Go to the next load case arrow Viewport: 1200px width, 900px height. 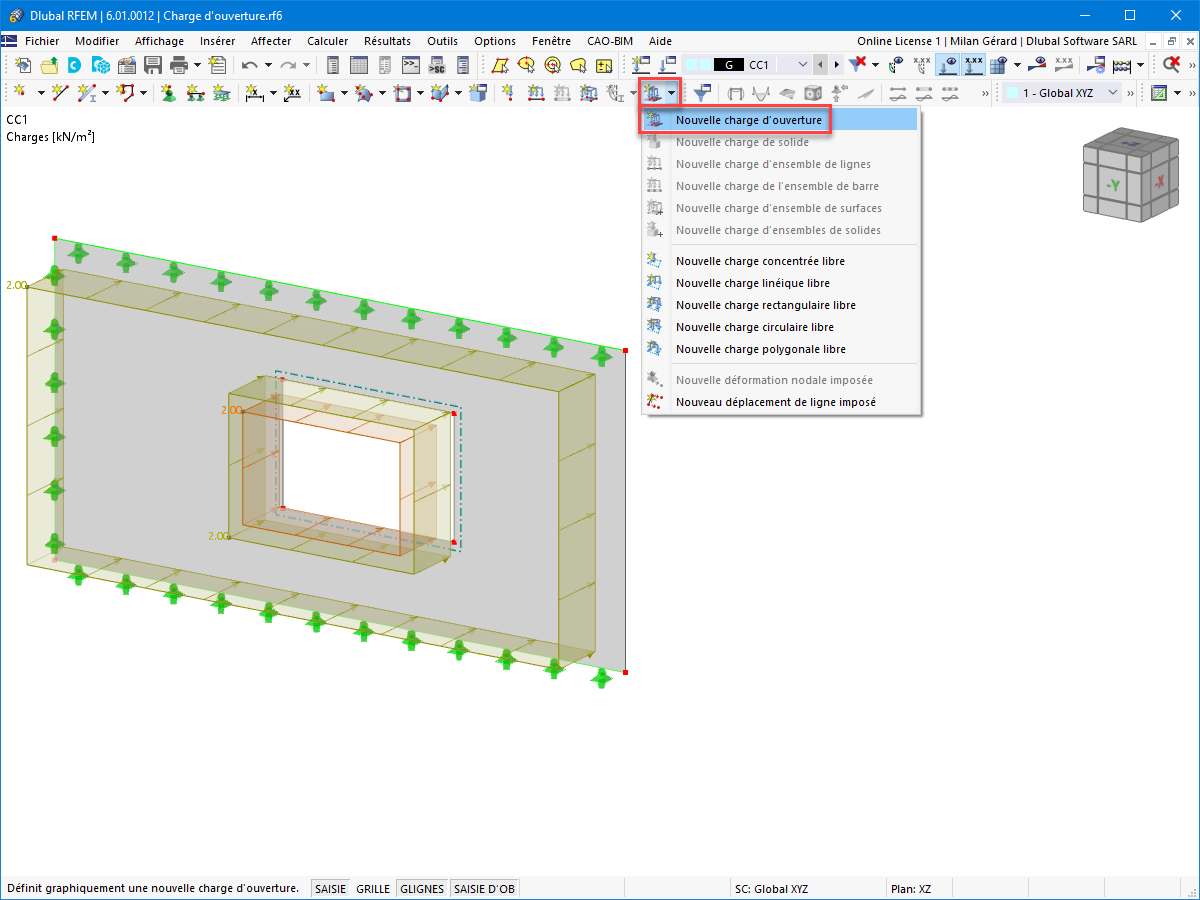pos(837,65)
